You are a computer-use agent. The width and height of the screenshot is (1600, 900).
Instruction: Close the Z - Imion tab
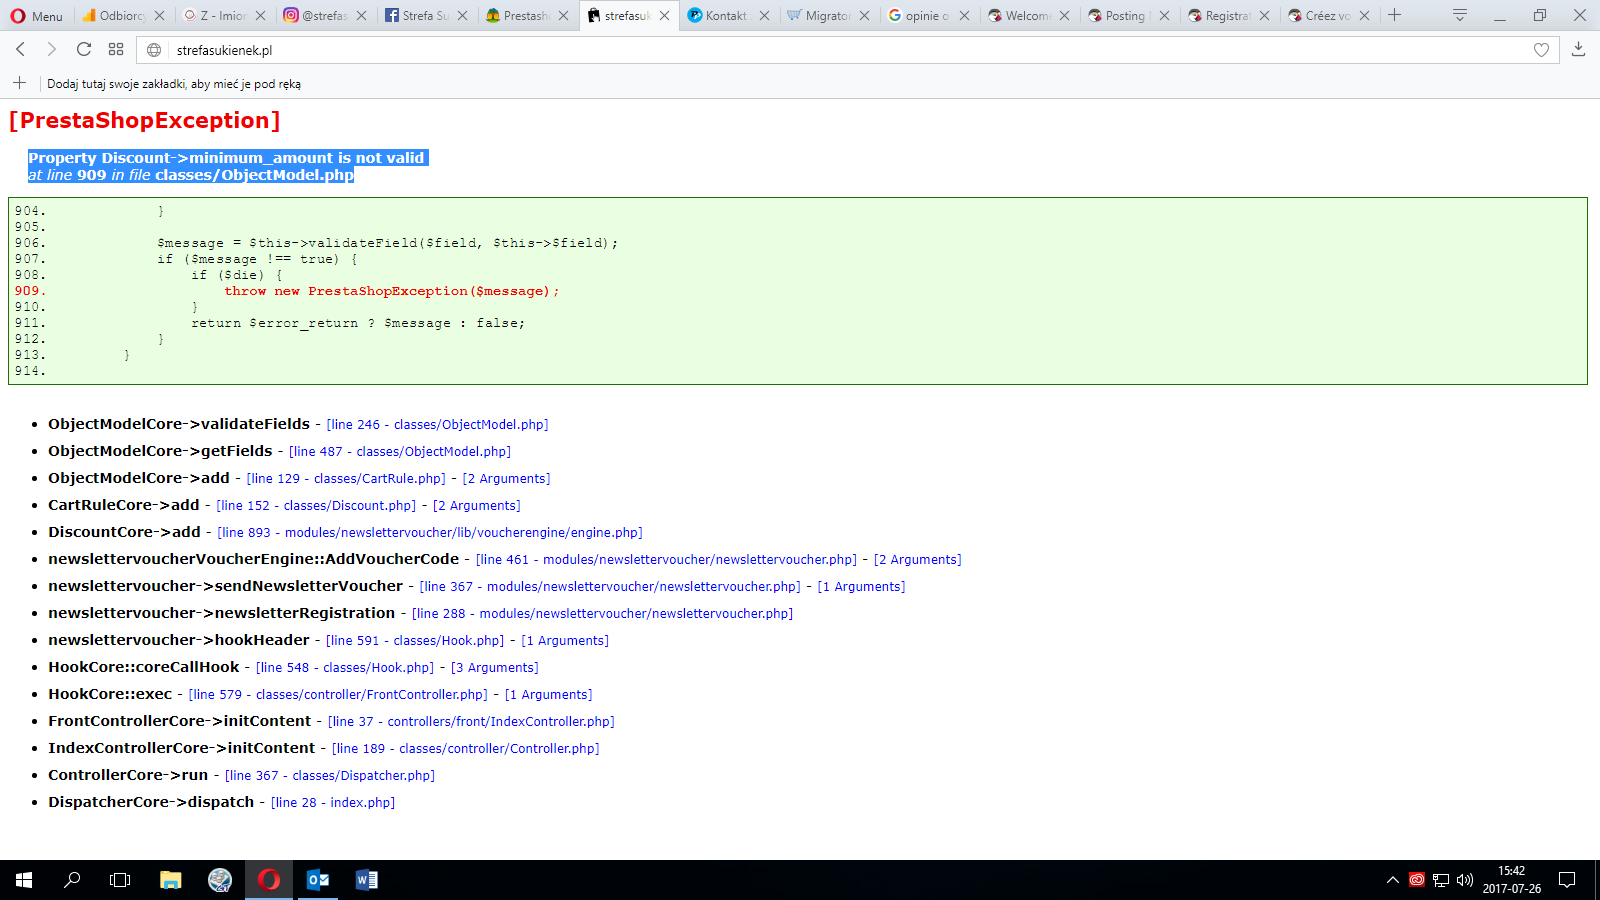pos(261,16)
